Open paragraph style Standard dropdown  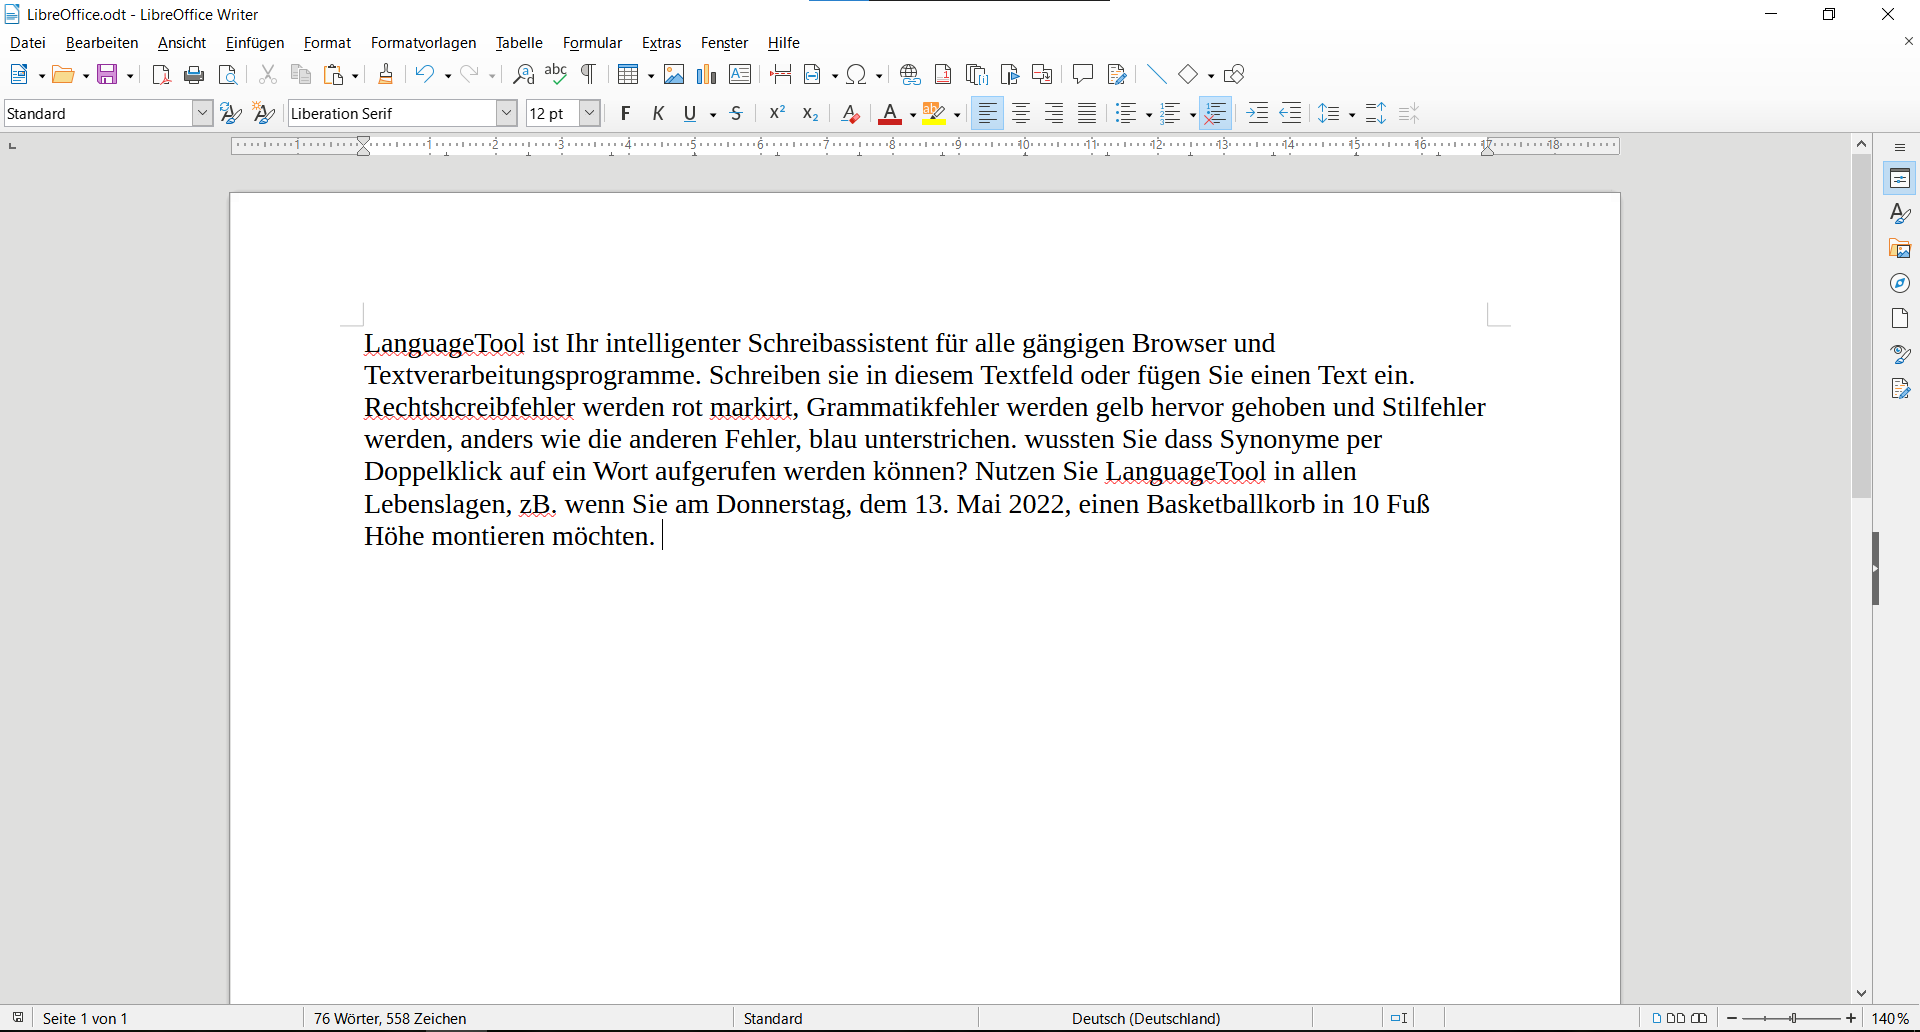202,114
